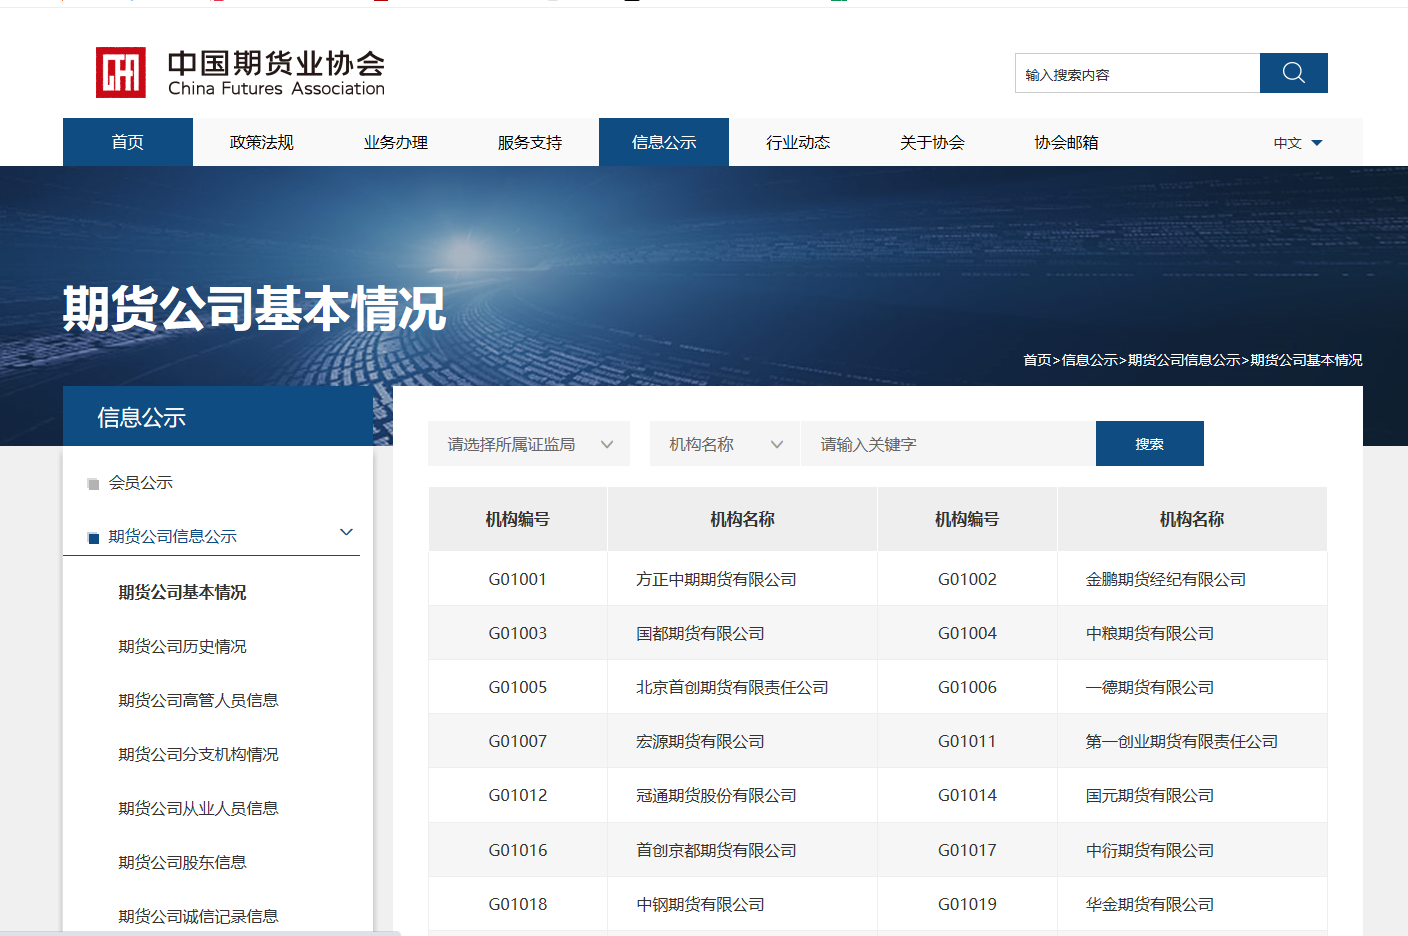
Task: Click 一德期货有限公司 in the table
Action: click(1150, 687)
